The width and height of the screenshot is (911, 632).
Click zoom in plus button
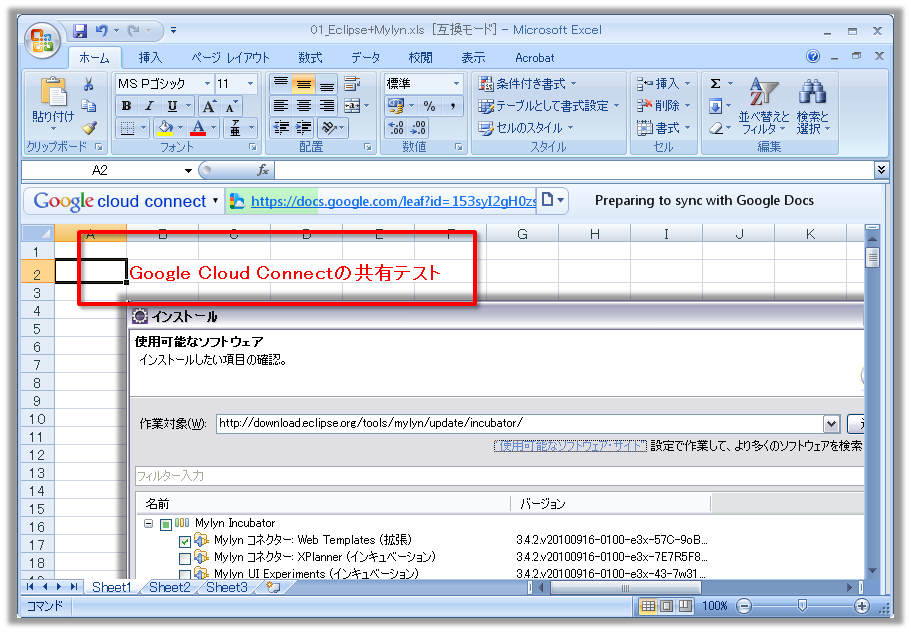click(x=861, y=606)
